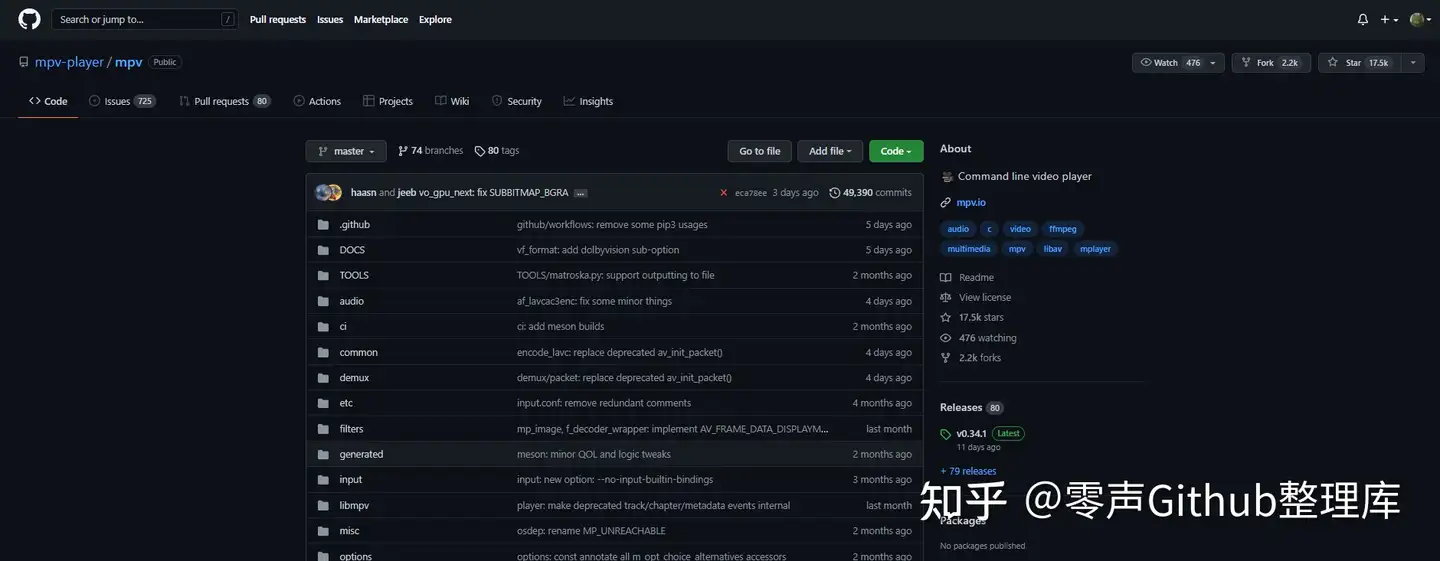Open the Add file dropdown

click(830, 151)
